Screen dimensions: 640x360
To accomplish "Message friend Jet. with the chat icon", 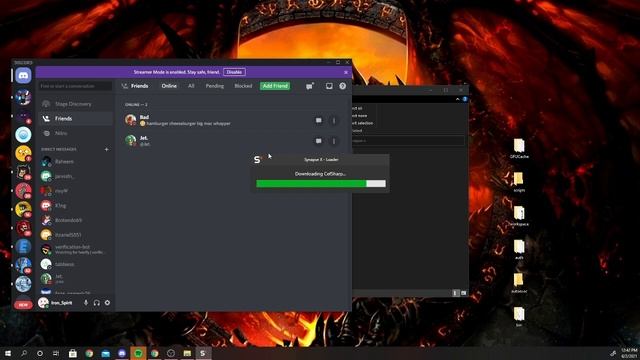I will tap(318, 141).
